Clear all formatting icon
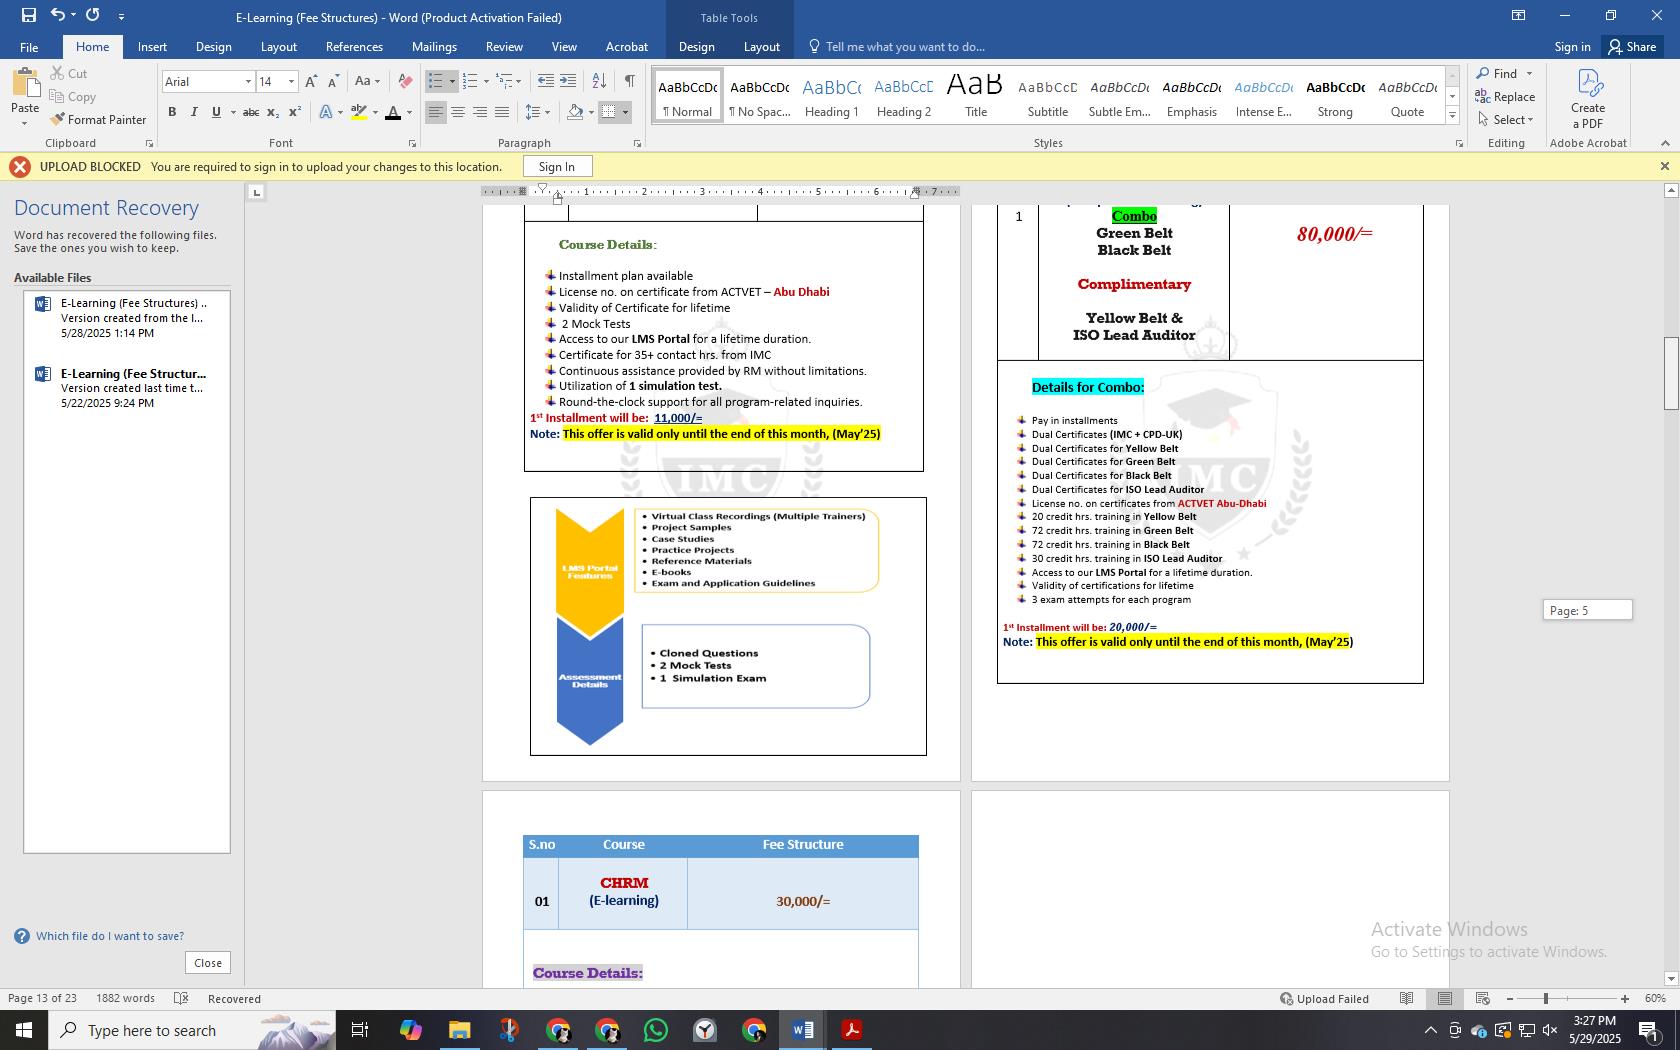 coord(405,81)
